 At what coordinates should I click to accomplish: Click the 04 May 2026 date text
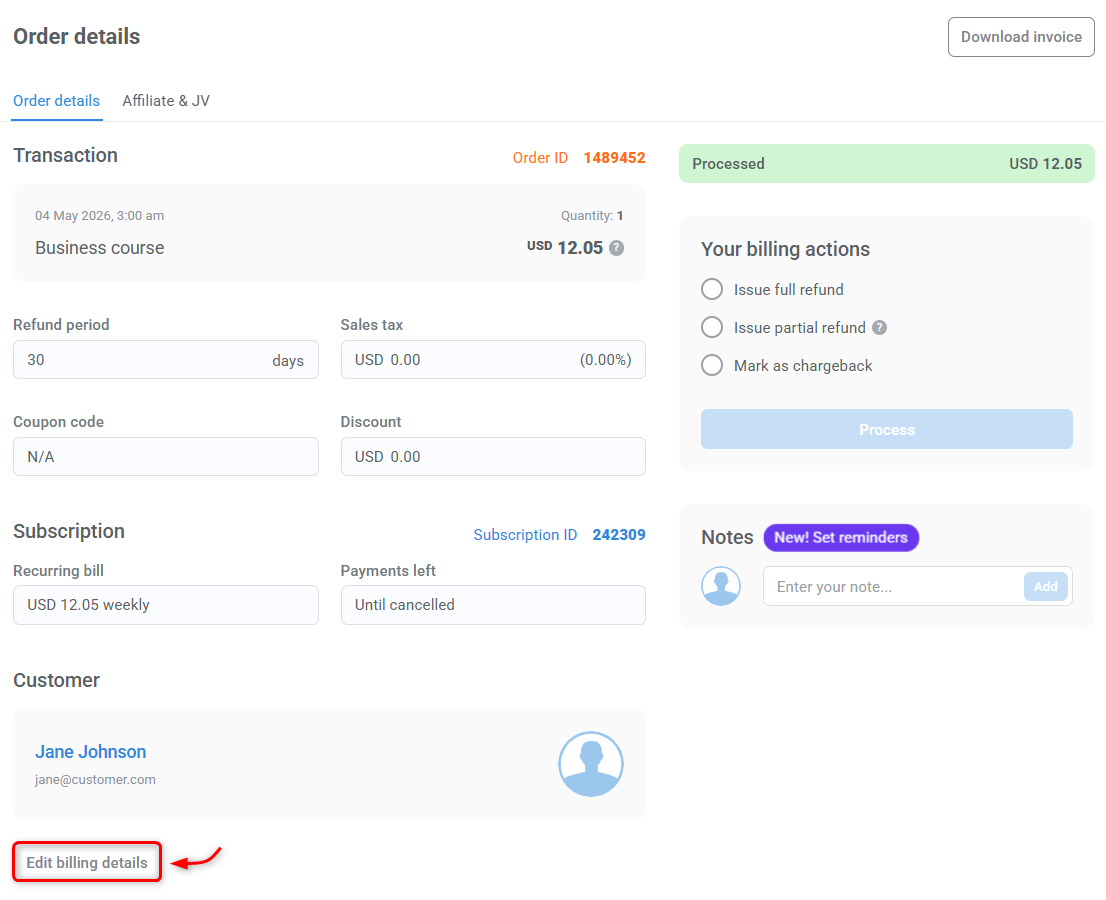pyautogui.click(x=99, y=216)
